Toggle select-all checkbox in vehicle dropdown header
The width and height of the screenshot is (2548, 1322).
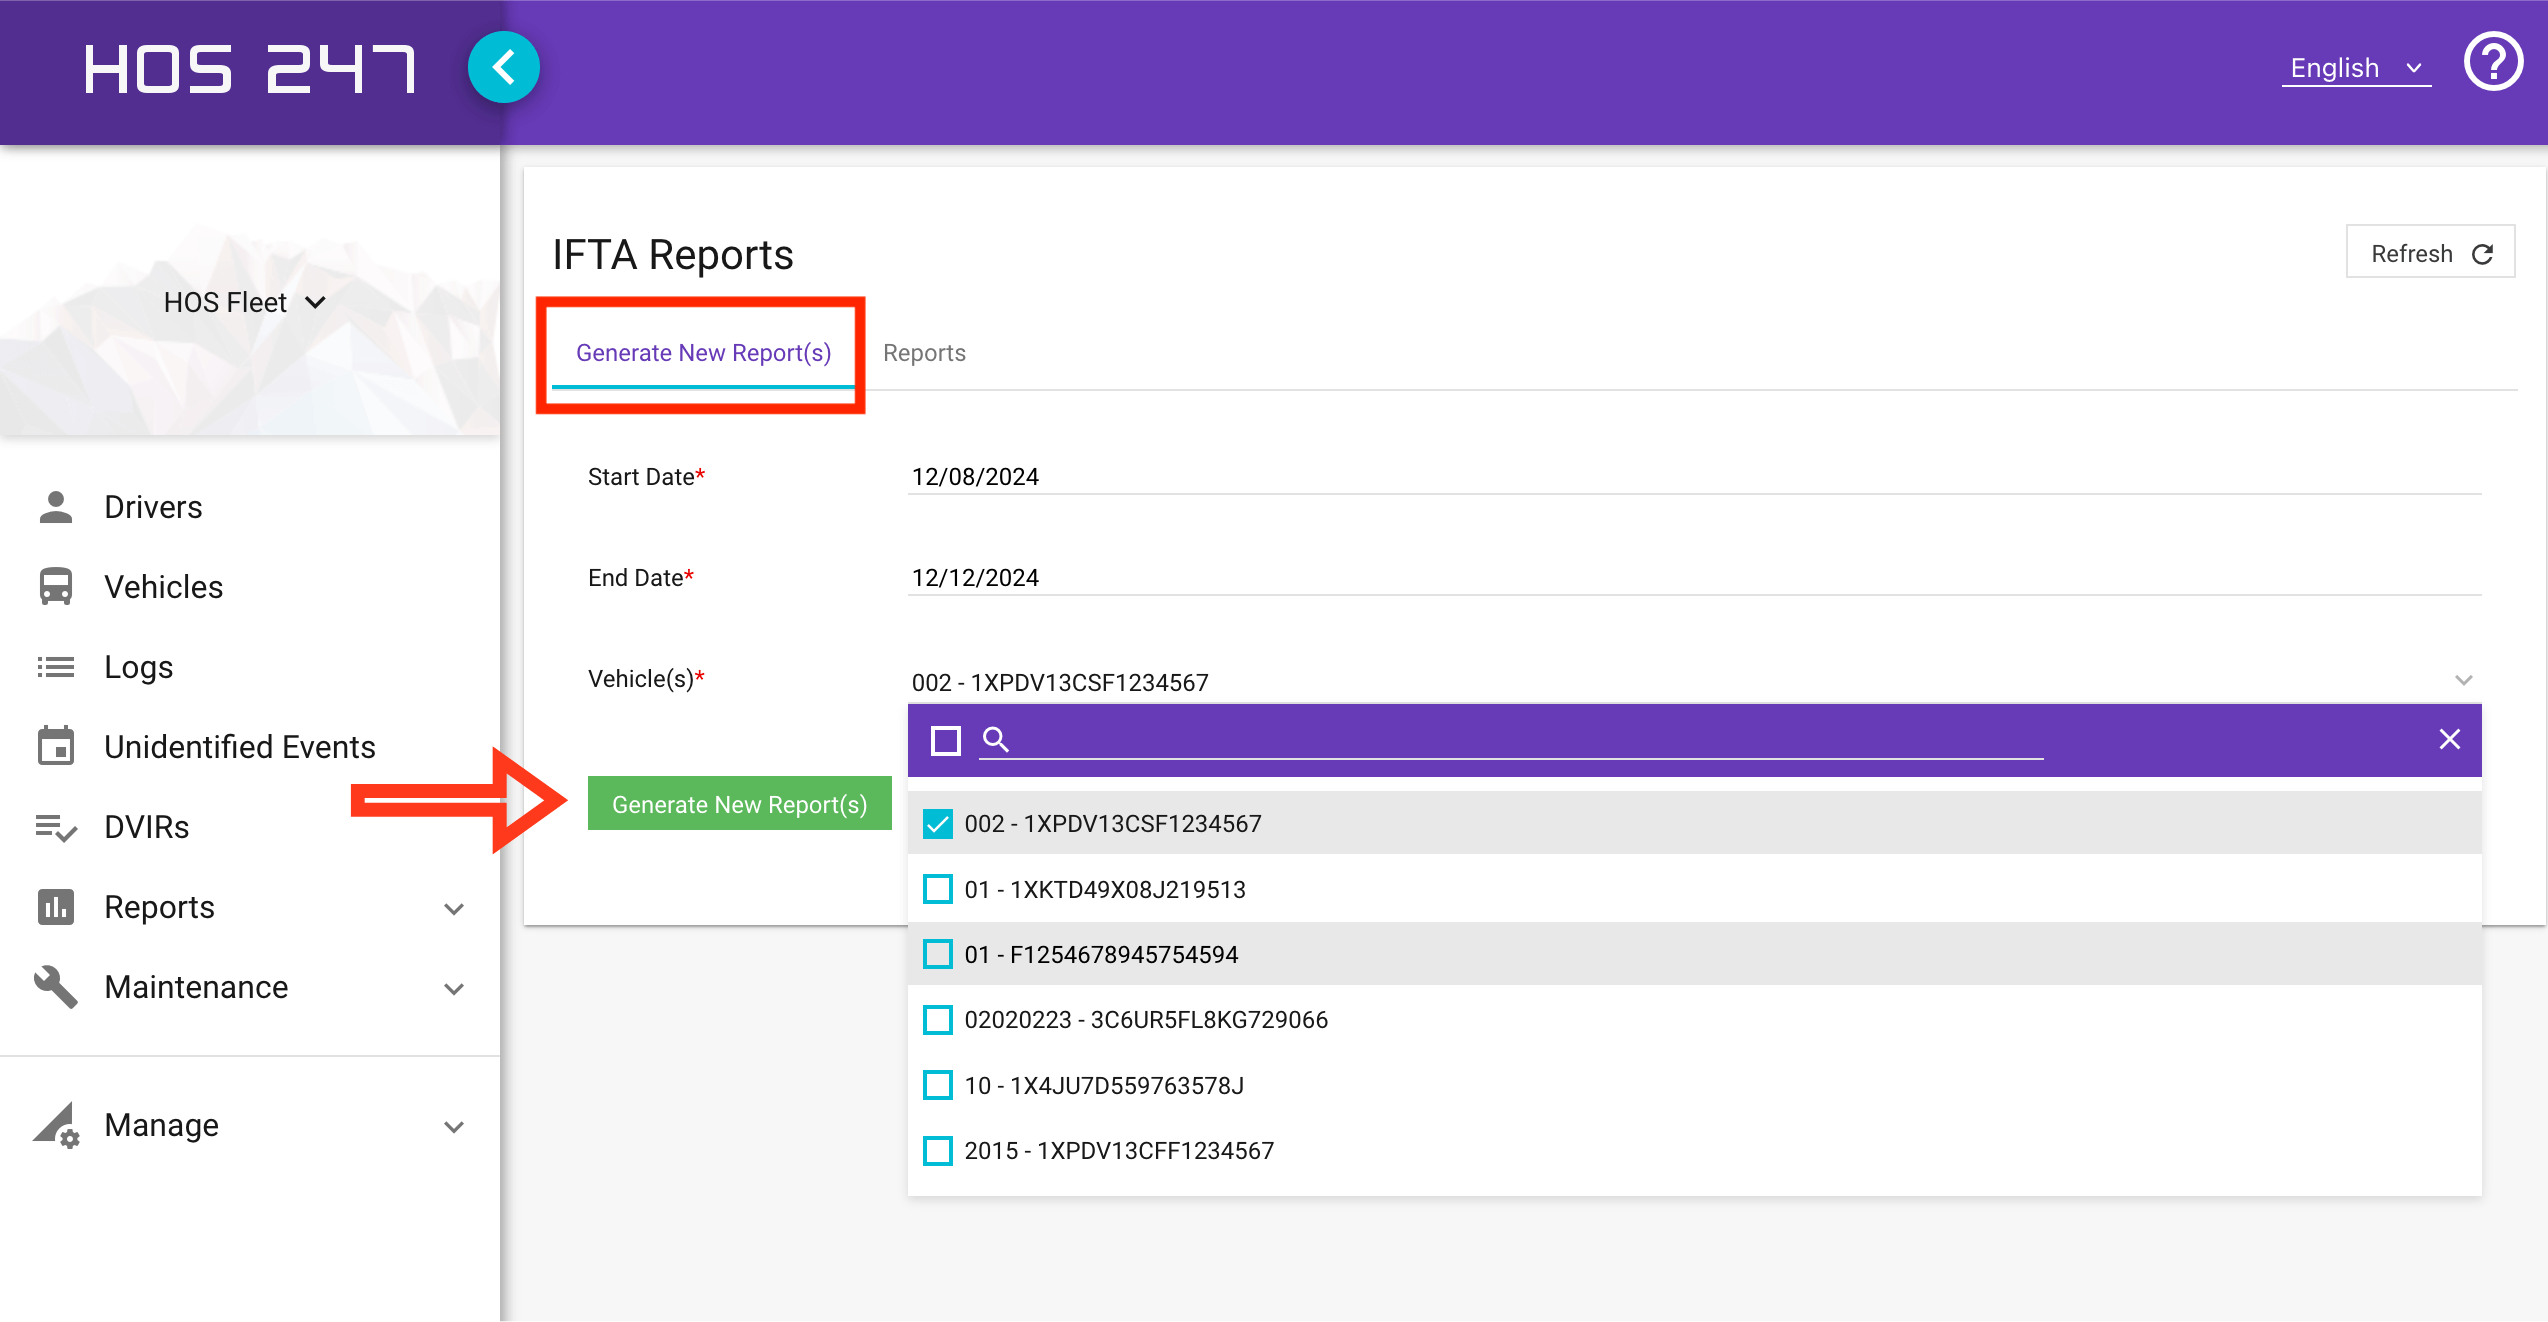pyautogui.click(x=945, y=740)
